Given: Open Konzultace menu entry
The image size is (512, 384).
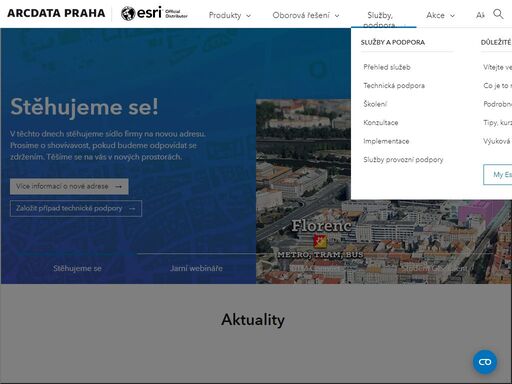Looking at the screenshot, I should tap(381, 123).
